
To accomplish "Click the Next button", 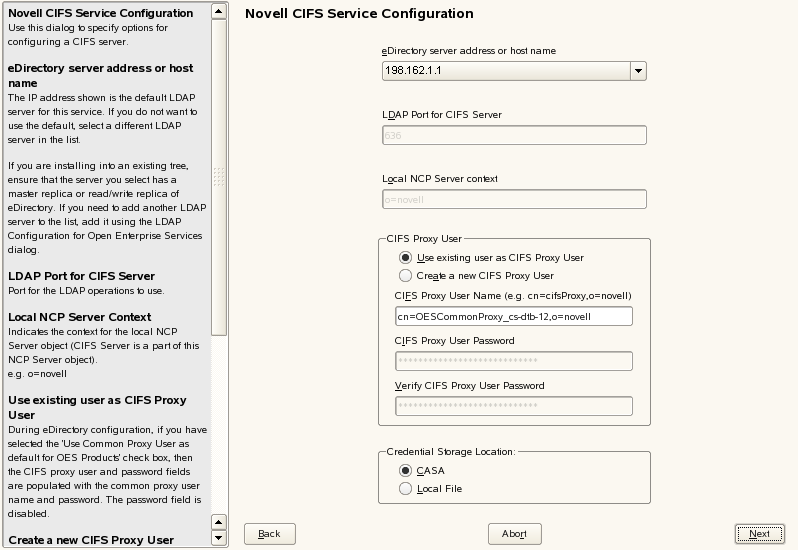I will [x=760, y=534].
